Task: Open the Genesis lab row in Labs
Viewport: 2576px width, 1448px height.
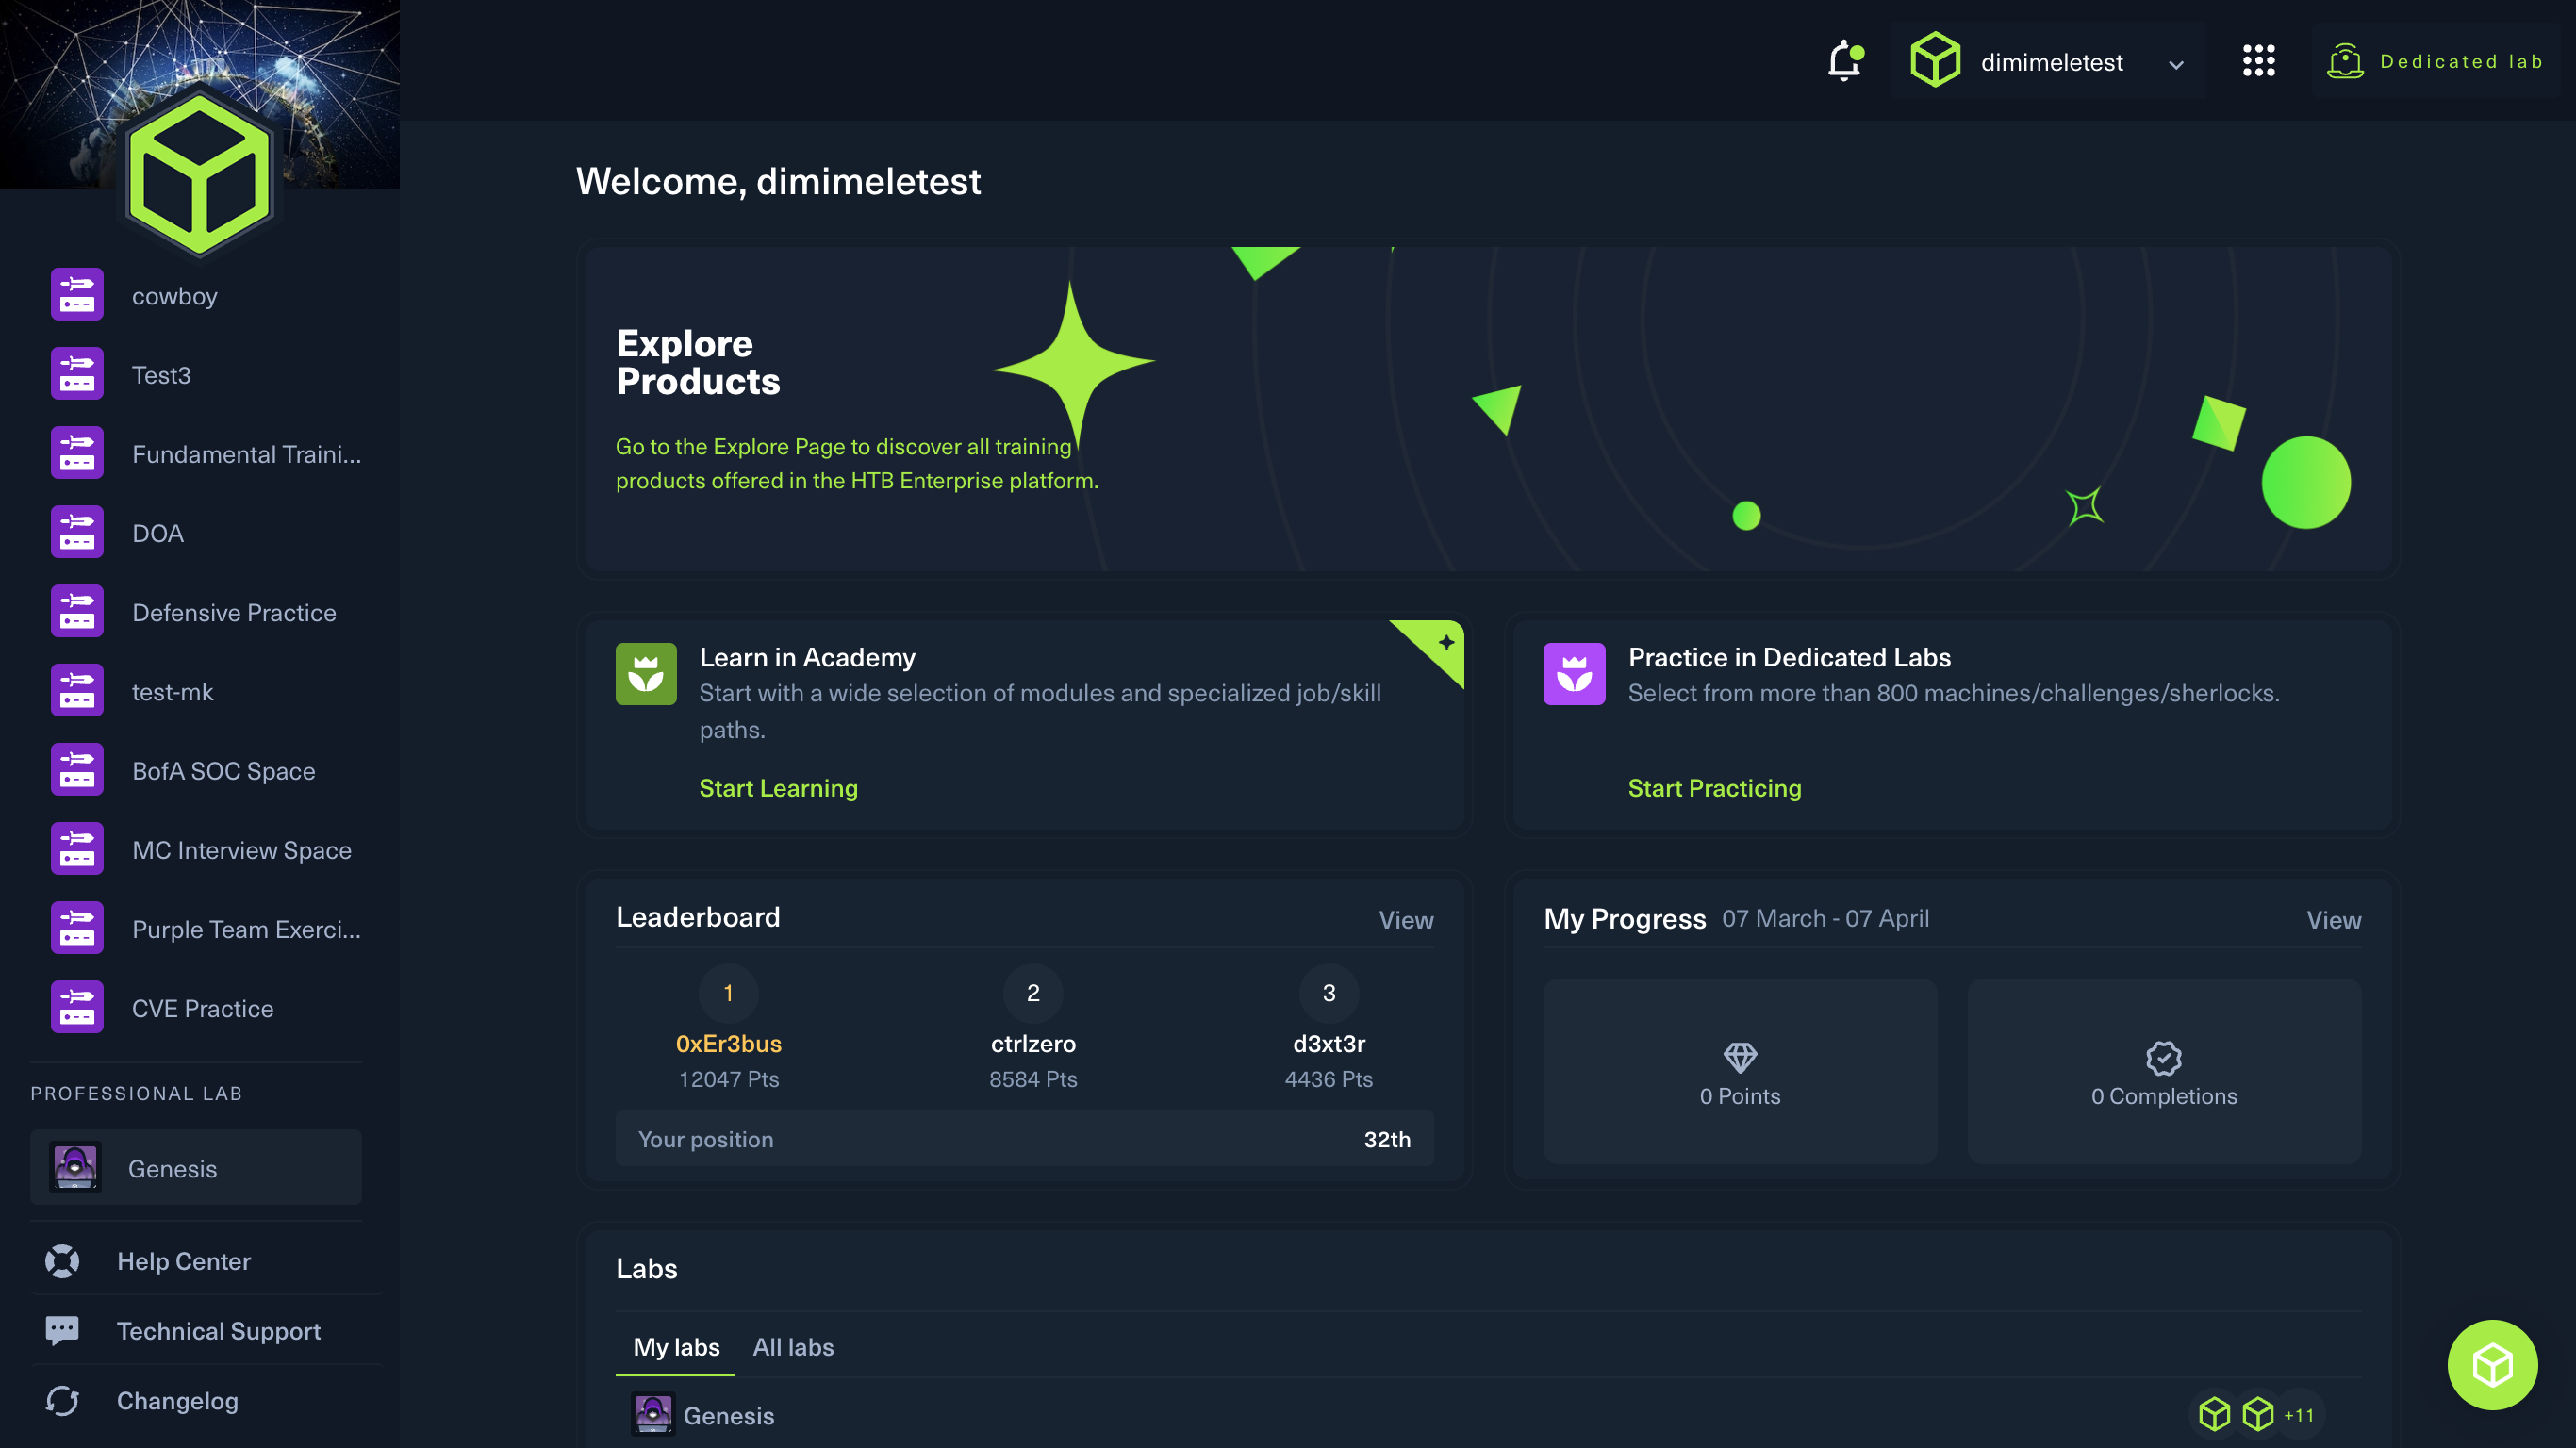Action: tap(1488, 1415)
